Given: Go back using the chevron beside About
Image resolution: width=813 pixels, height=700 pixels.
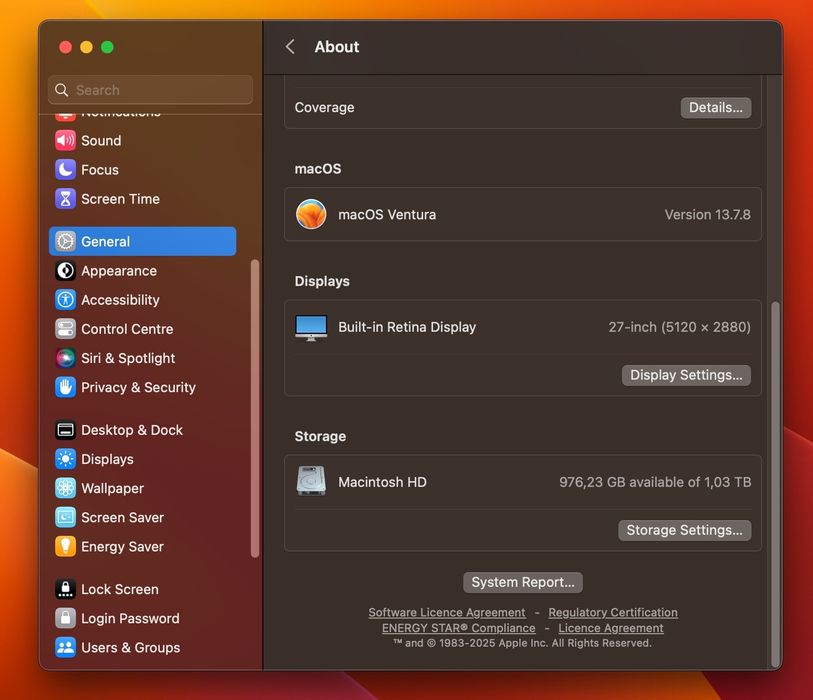Looking at the screenshot, I should (290, 47).
